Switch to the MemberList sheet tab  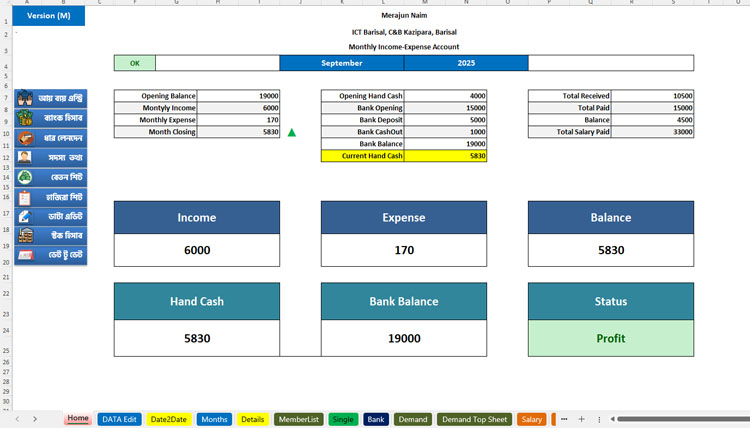tap(298, 419)
